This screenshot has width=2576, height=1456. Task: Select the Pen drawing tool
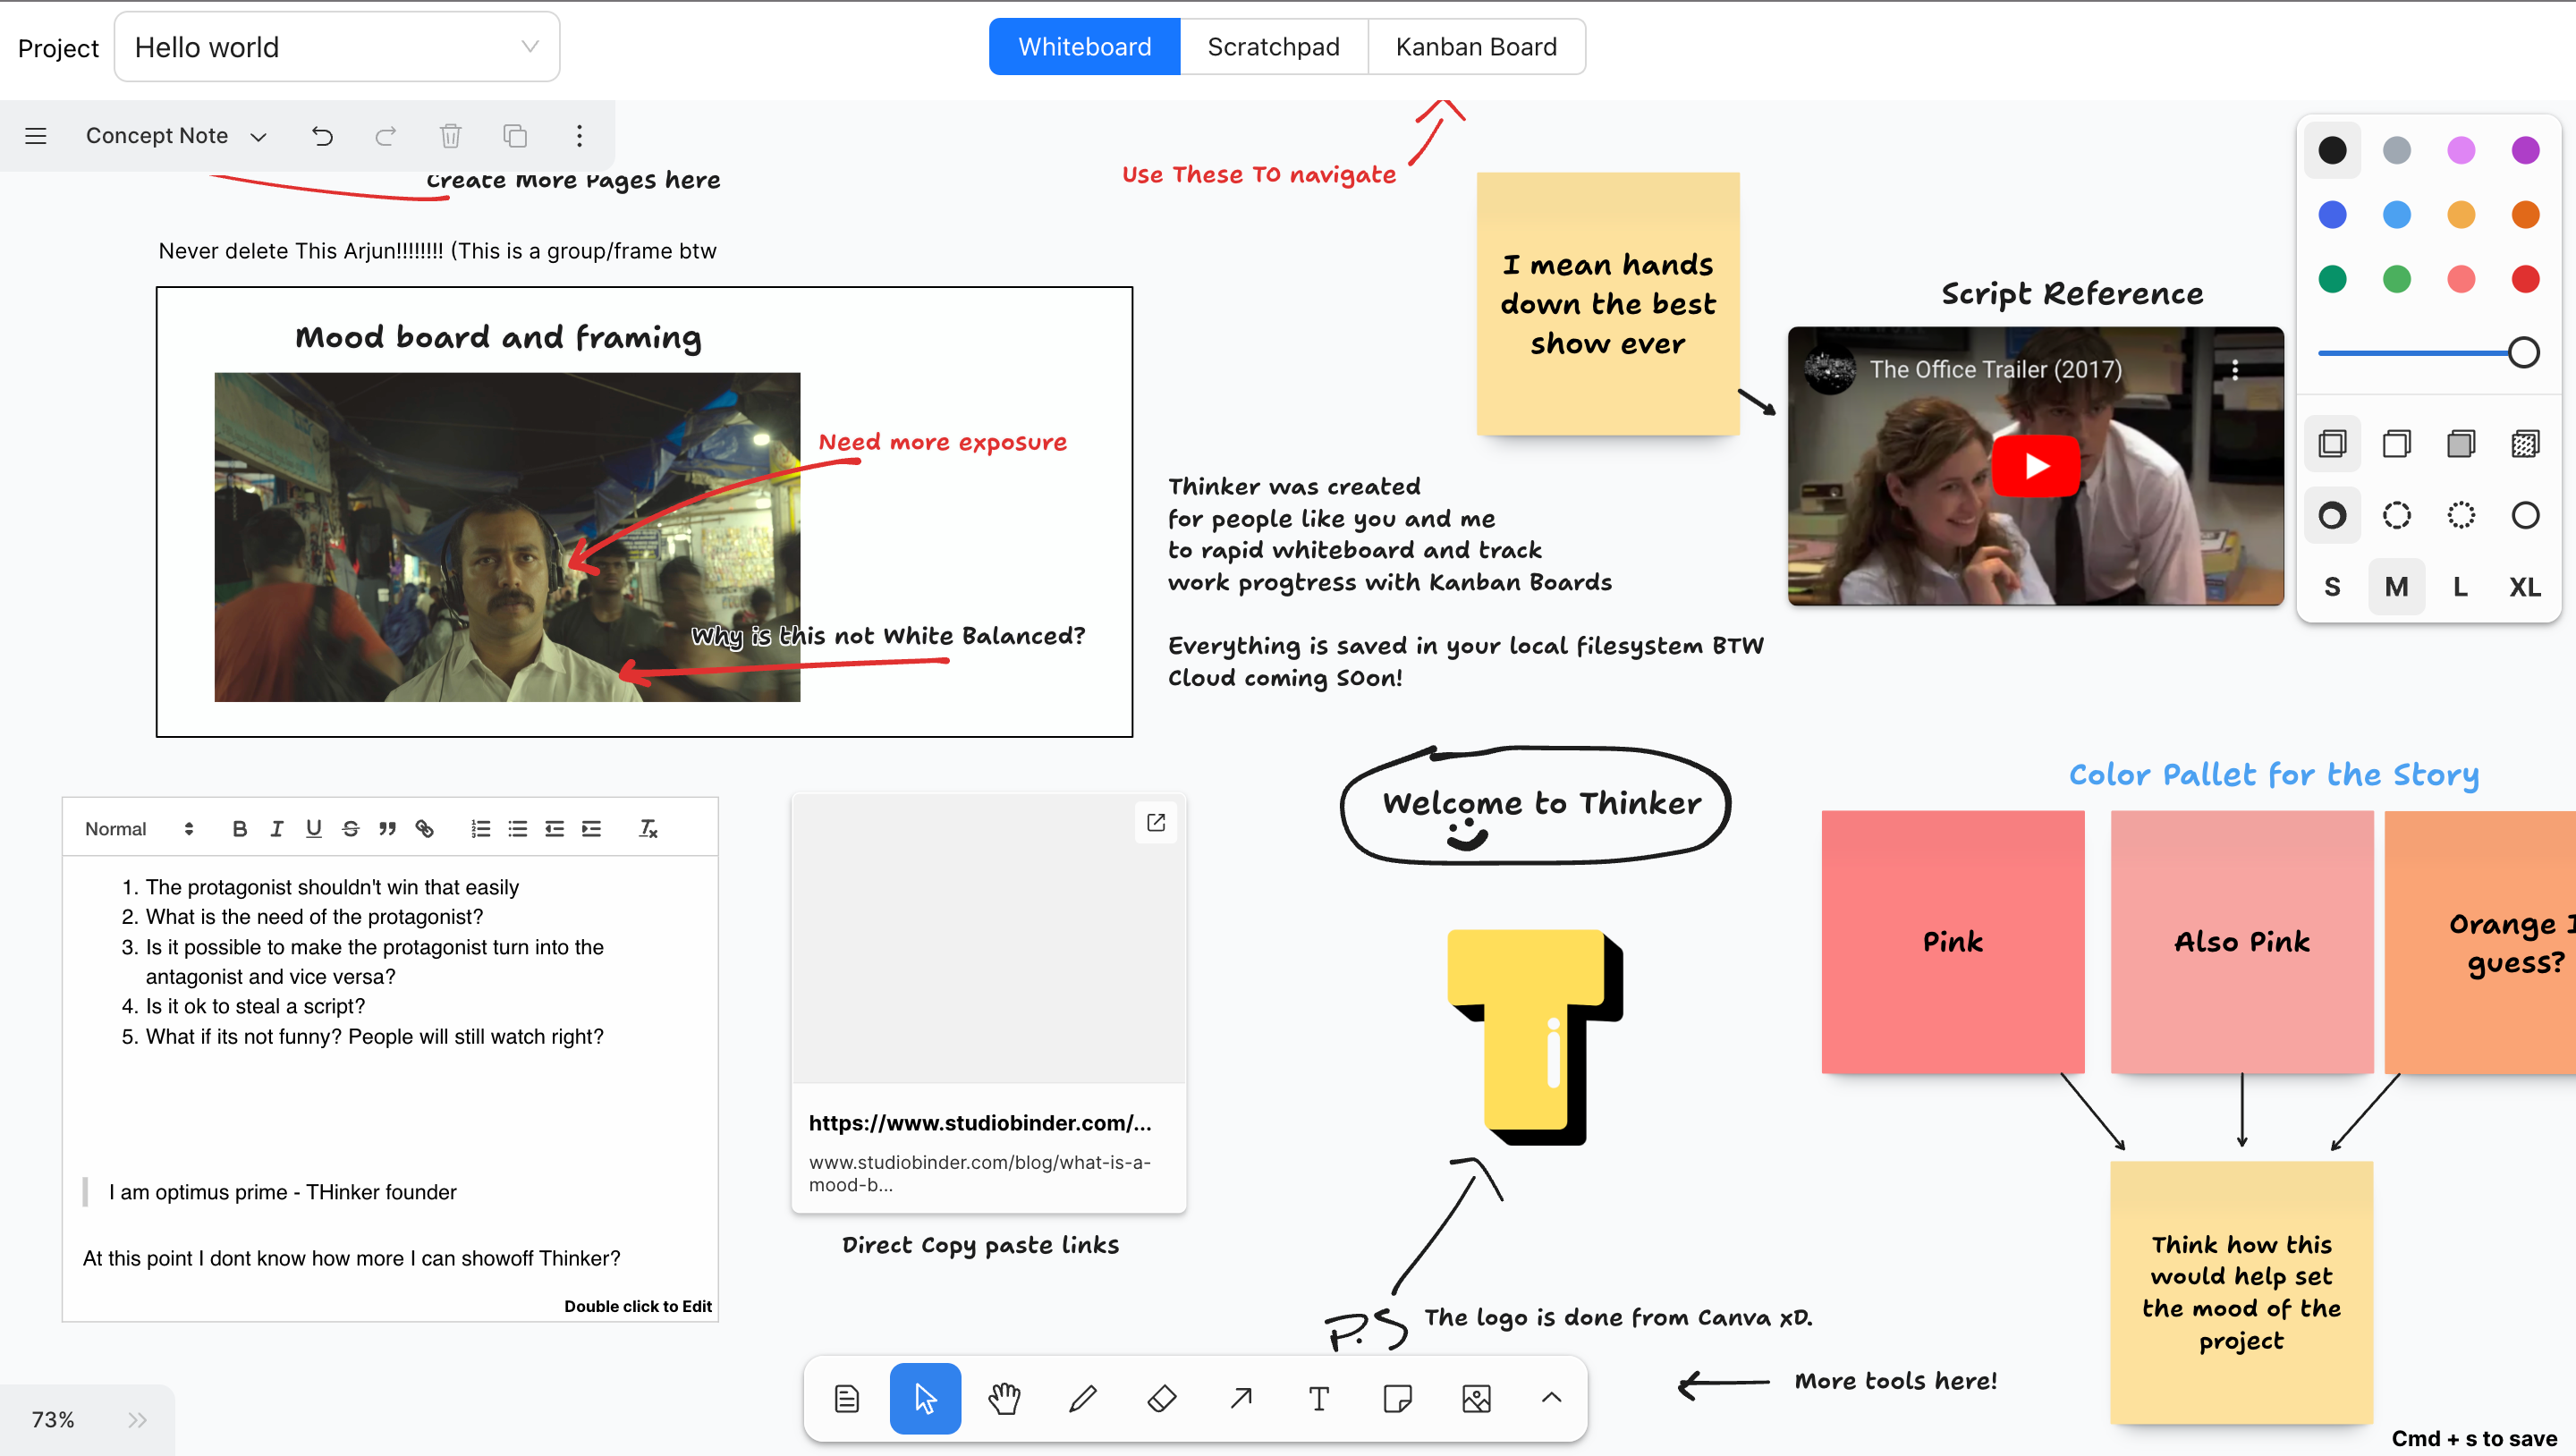click(1083, 1398)
